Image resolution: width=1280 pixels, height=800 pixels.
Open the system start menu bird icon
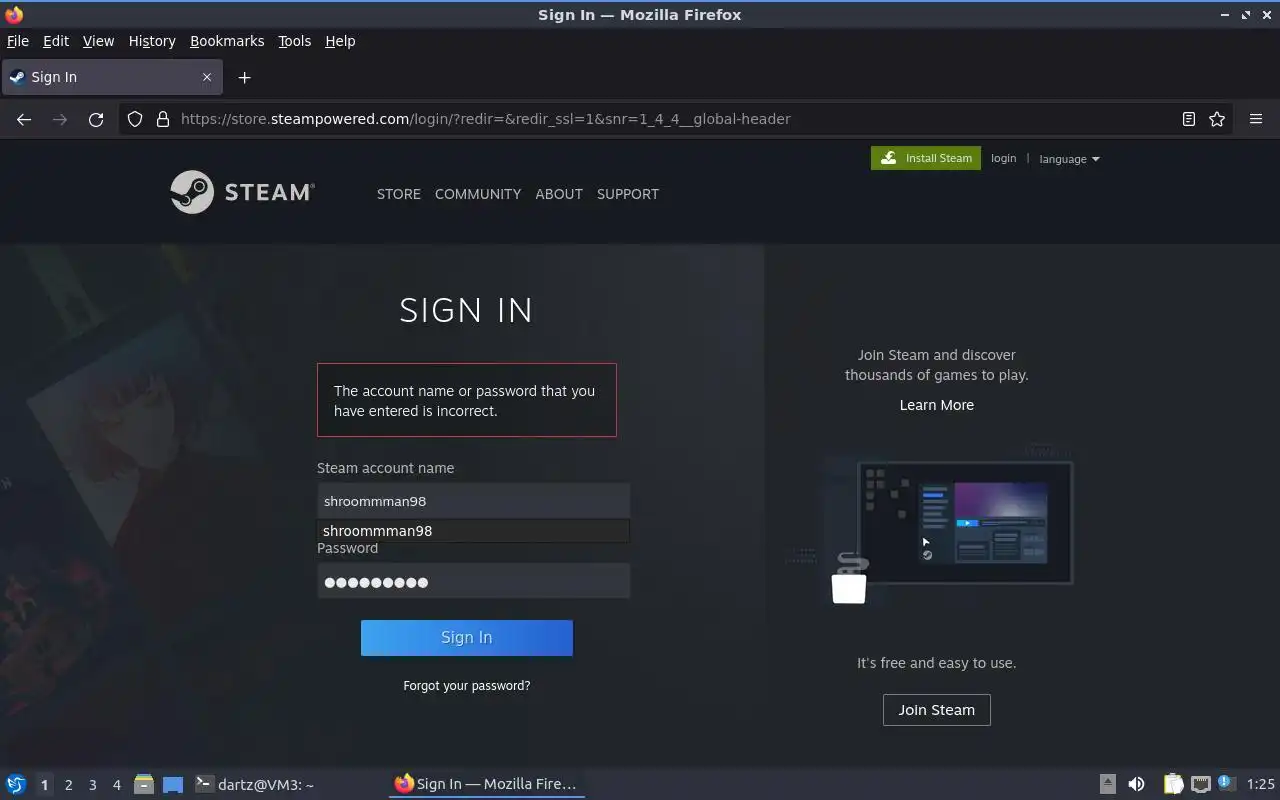(x=16, y=784)
